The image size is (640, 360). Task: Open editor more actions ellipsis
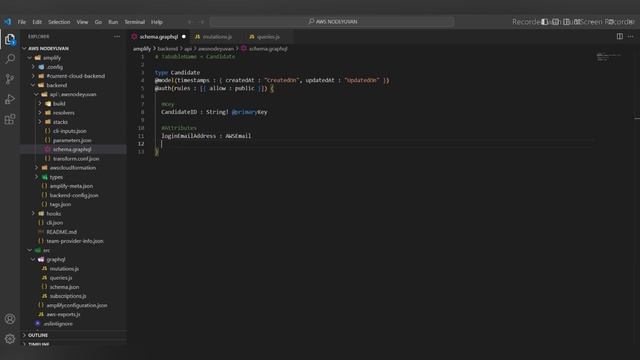[631, 36]
